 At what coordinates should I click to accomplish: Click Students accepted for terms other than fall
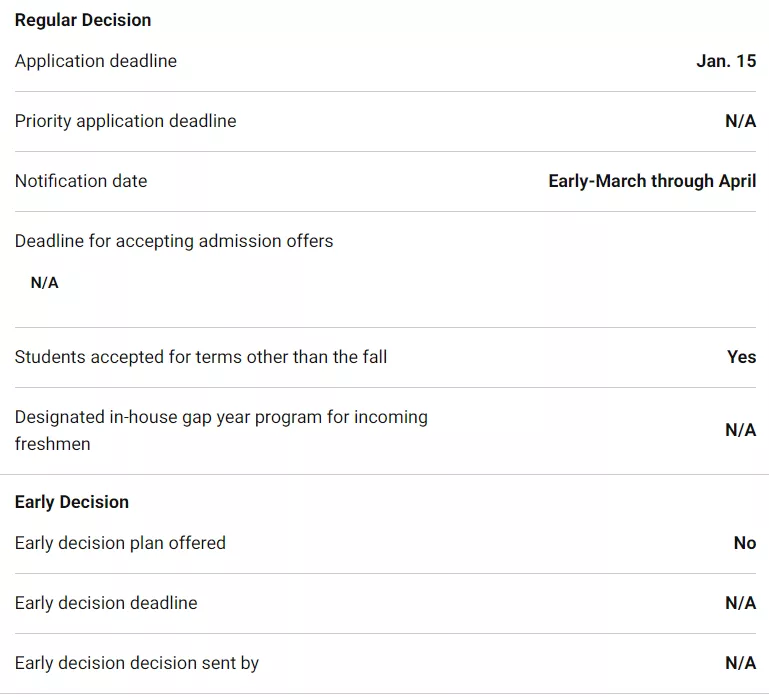(201, 357)
